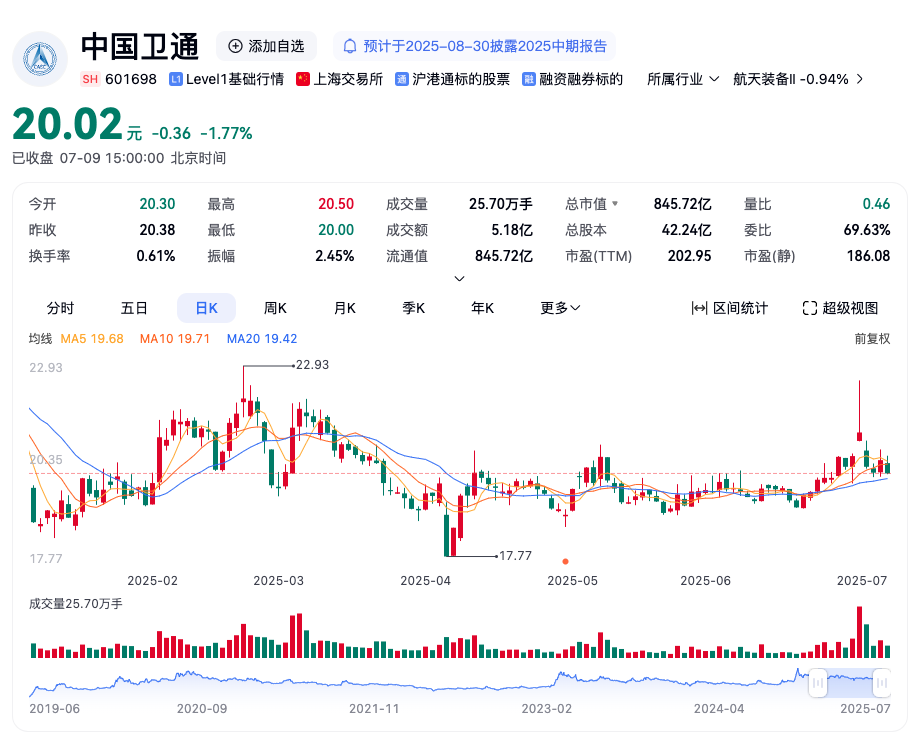Screen dimensions: 924x745
Task: Click the orange event dot below the chart
Action: [x=566, y=561]
